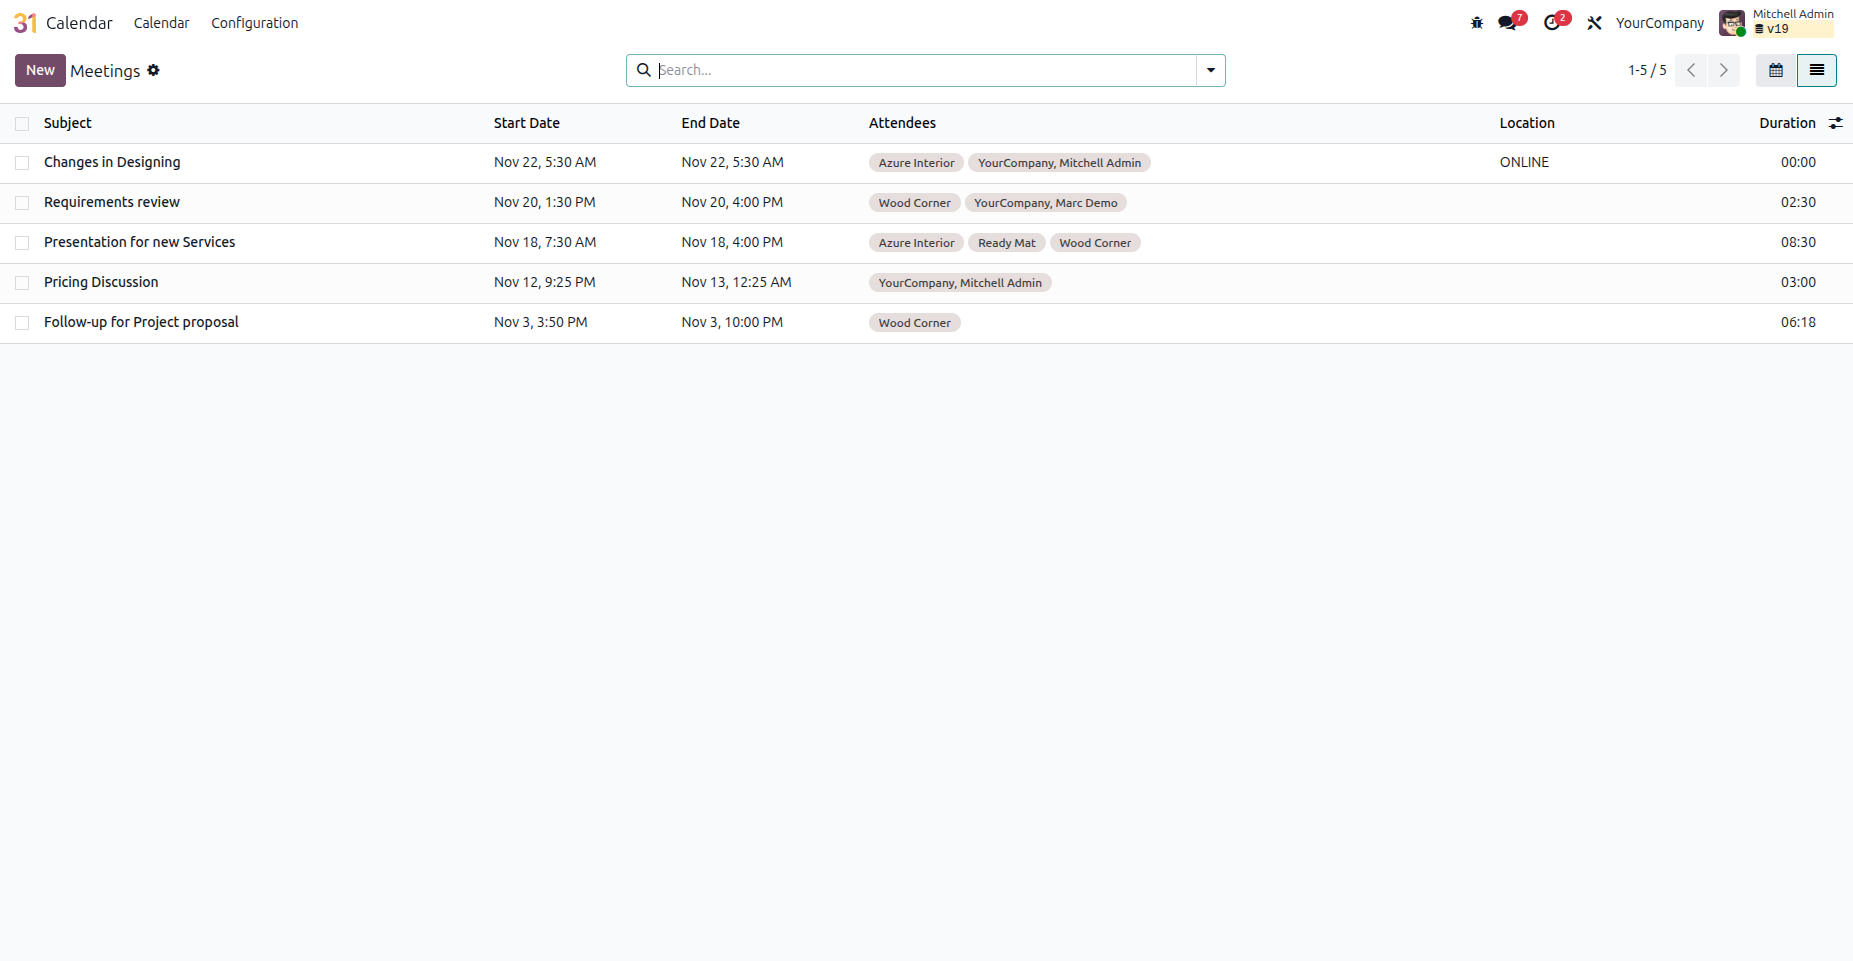Go to next page of records
Image resolution: width=1853 pixels, height=961 pixels.
pyautogui.click(x=1724, y=70)
